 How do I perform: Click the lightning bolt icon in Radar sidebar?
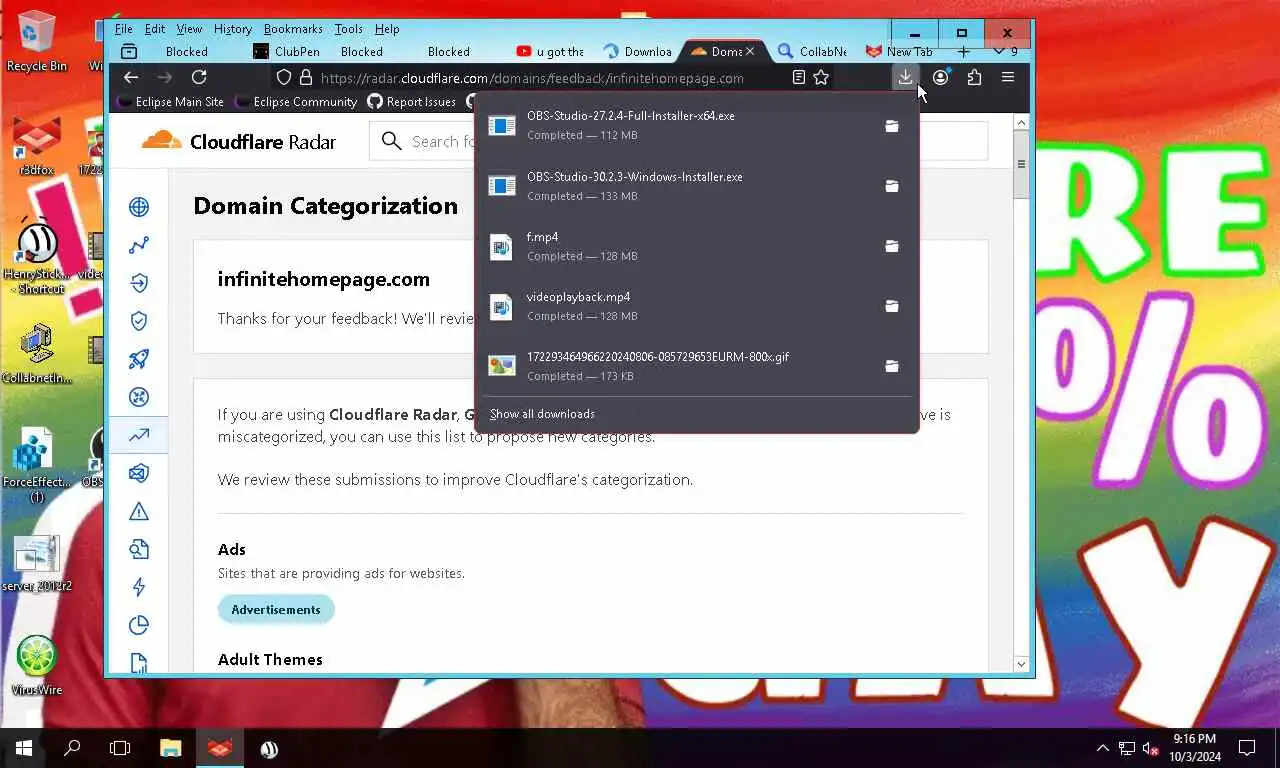click(139, 587)
